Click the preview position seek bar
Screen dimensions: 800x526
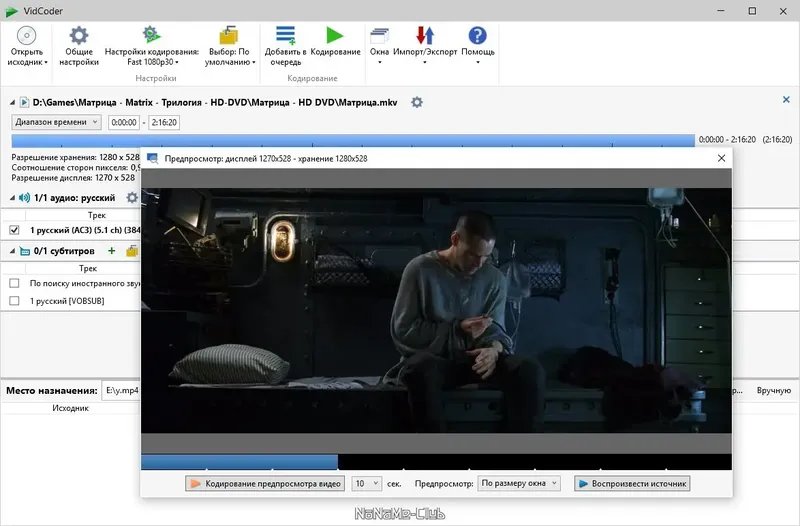pos(436,462)
